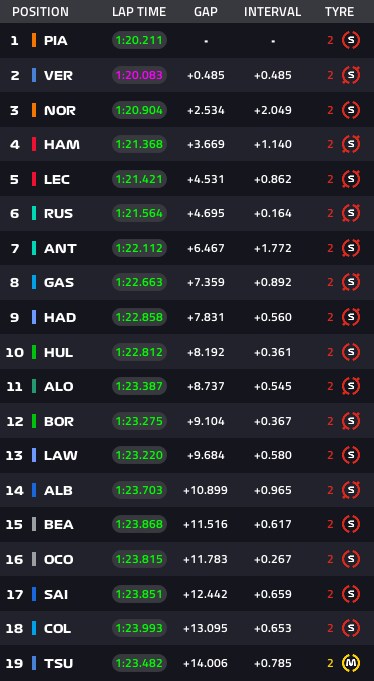
Task: Select the tyre icon in ALO row
Action: click(351, 386)
